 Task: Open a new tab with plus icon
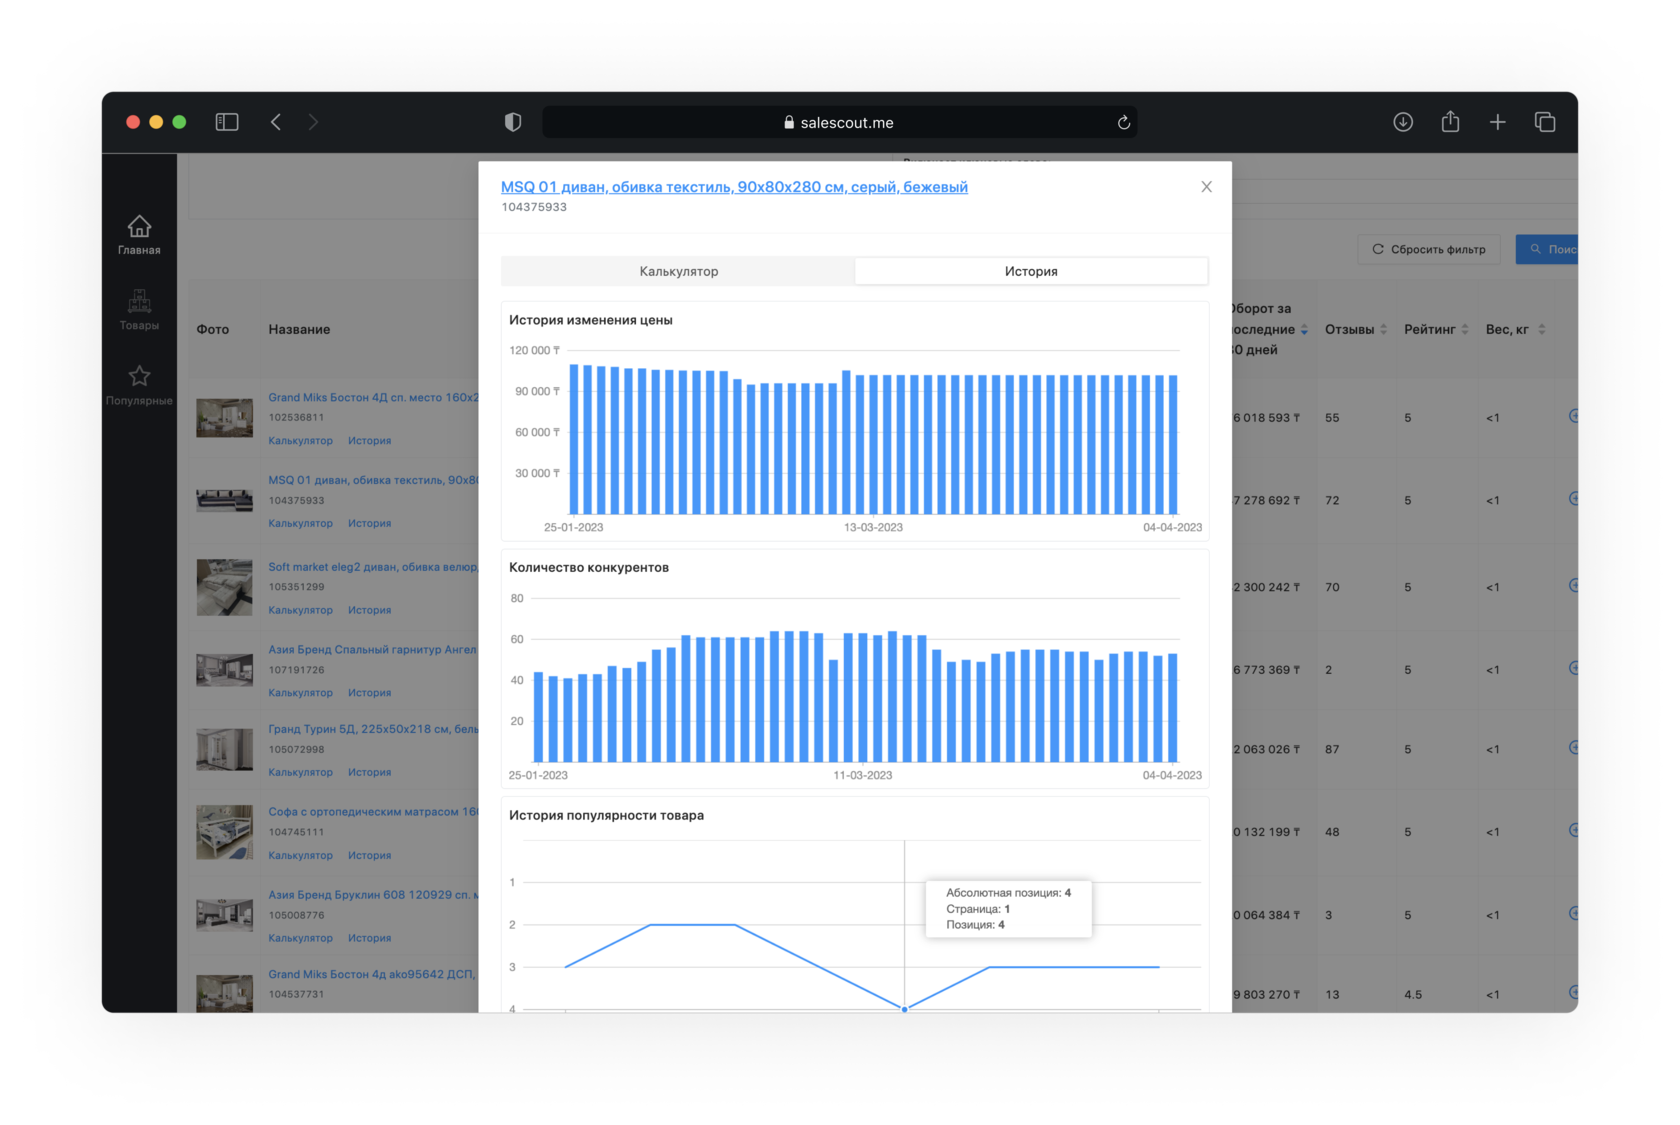click(x=1497, y=122)
